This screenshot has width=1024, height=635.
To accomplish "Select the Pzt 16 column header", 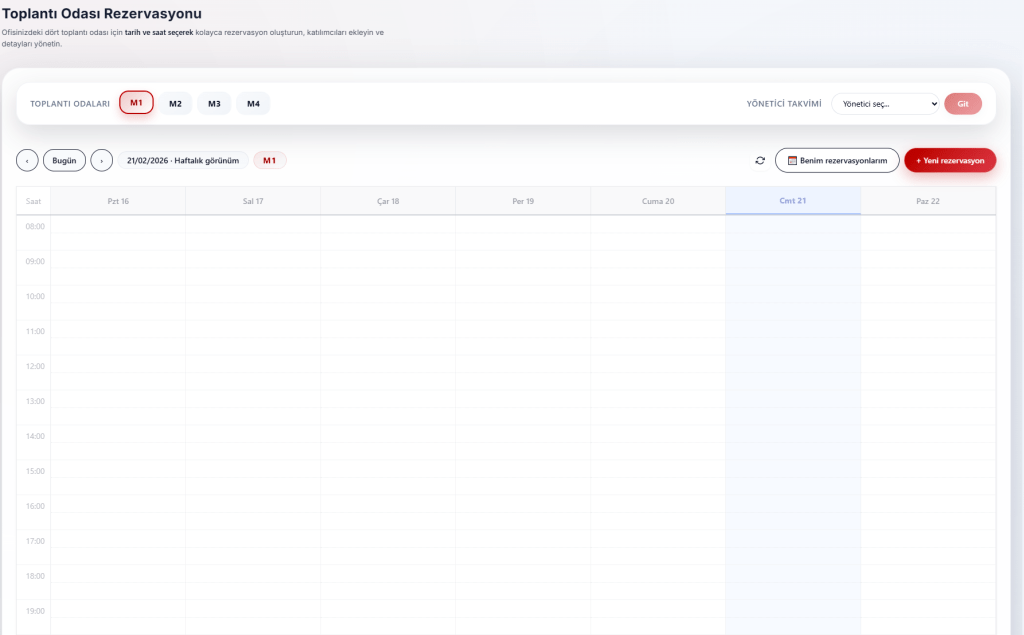I will point(118,201).
